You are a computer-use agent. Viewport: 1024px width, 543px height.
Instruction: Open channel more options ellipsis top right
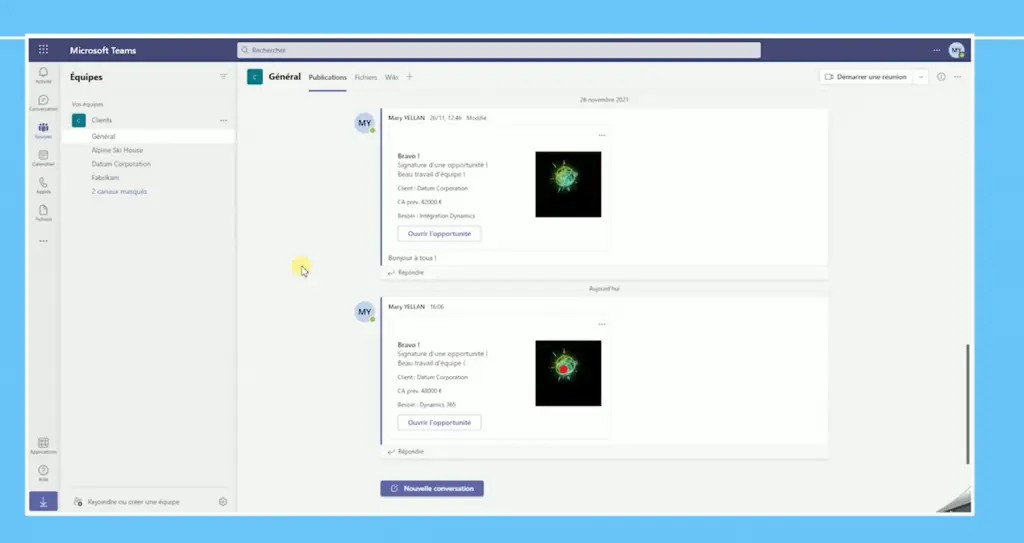click(x=957, y=76)
